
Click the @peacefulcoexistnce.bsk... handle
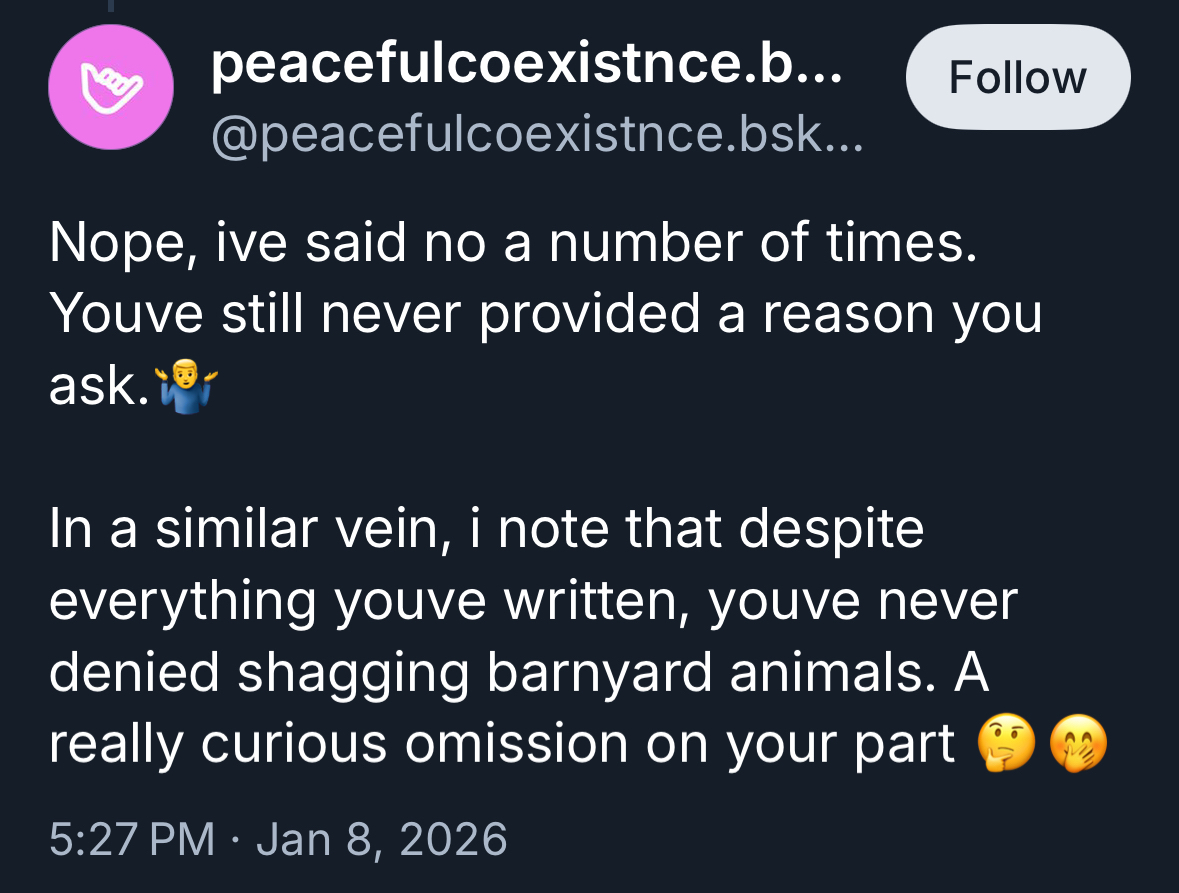click(x=535, y=133)
